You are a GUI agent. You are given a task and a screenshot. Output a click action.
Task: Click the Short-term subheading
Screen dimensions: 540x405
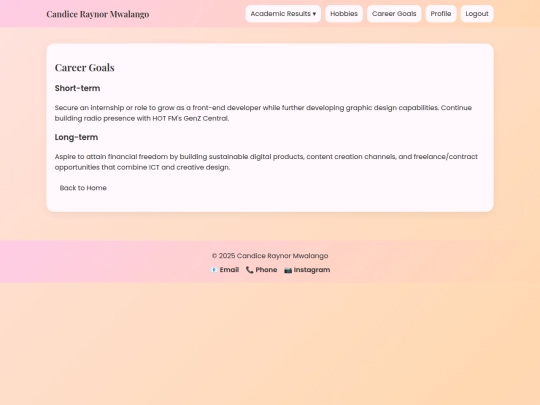77,88
